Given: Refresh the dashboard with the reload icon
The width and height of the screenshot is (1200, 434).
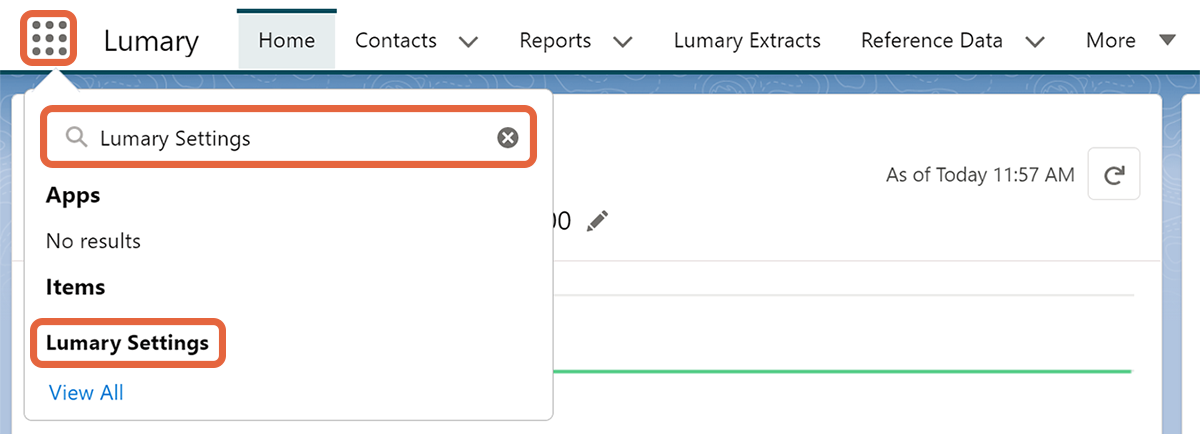Looking at the screenshot, I should [x=1113, y=175].
